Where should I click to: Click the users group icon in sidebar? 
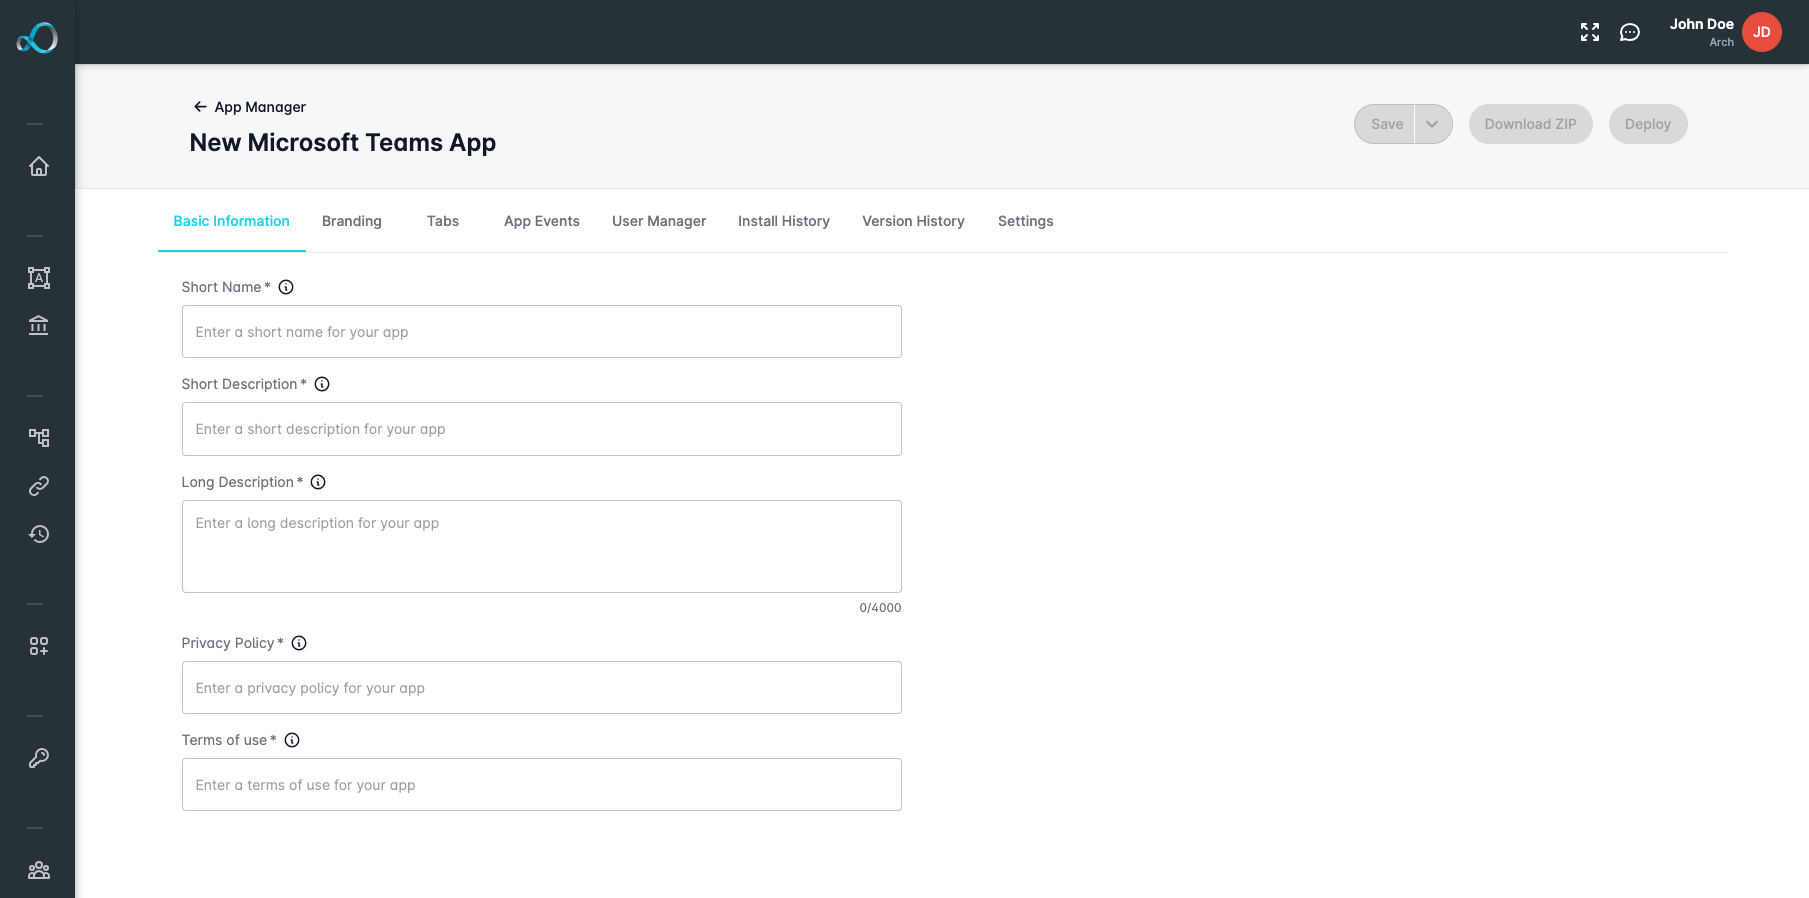(38, 870)
